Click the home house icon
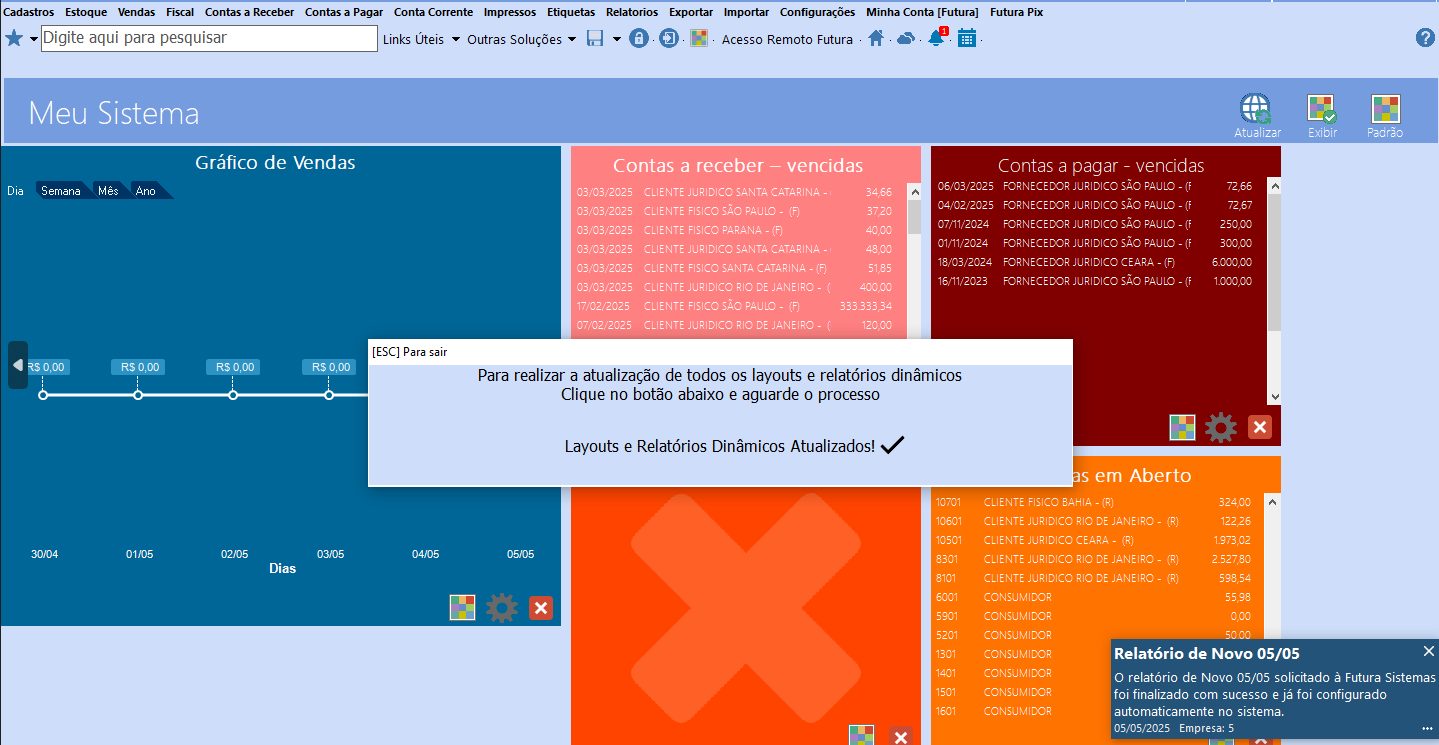Image resolution: width=1439 pixels, height=745 pixels. coord(876,38)
